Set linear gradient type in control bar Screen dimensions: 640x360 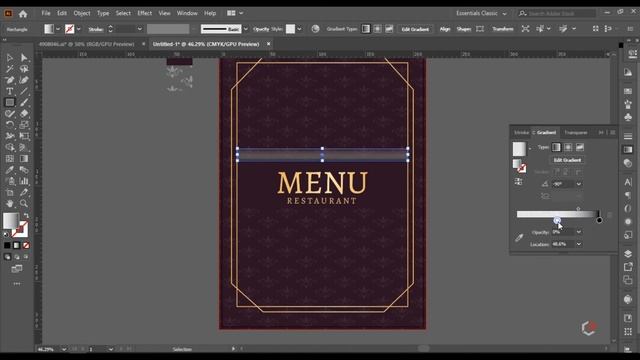pyautogui.click(x=366, y=29)
